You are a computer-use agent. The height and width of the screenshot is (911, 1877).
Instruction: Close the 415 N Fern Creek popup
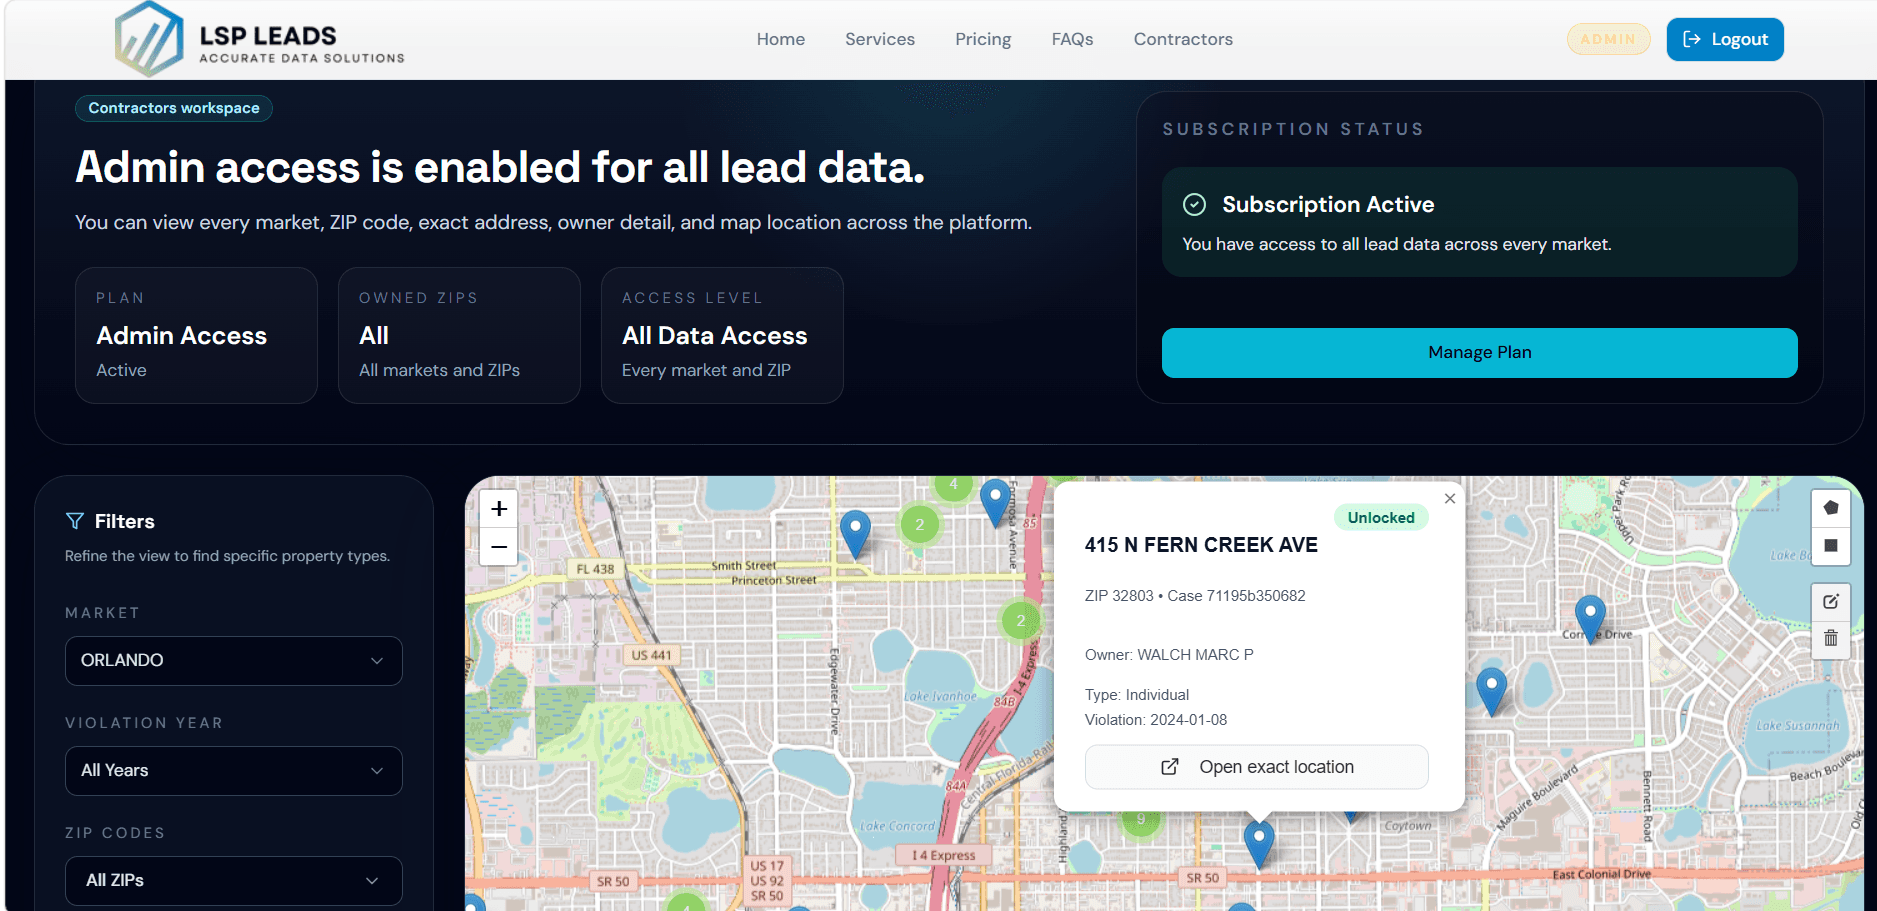point(1450,498)
